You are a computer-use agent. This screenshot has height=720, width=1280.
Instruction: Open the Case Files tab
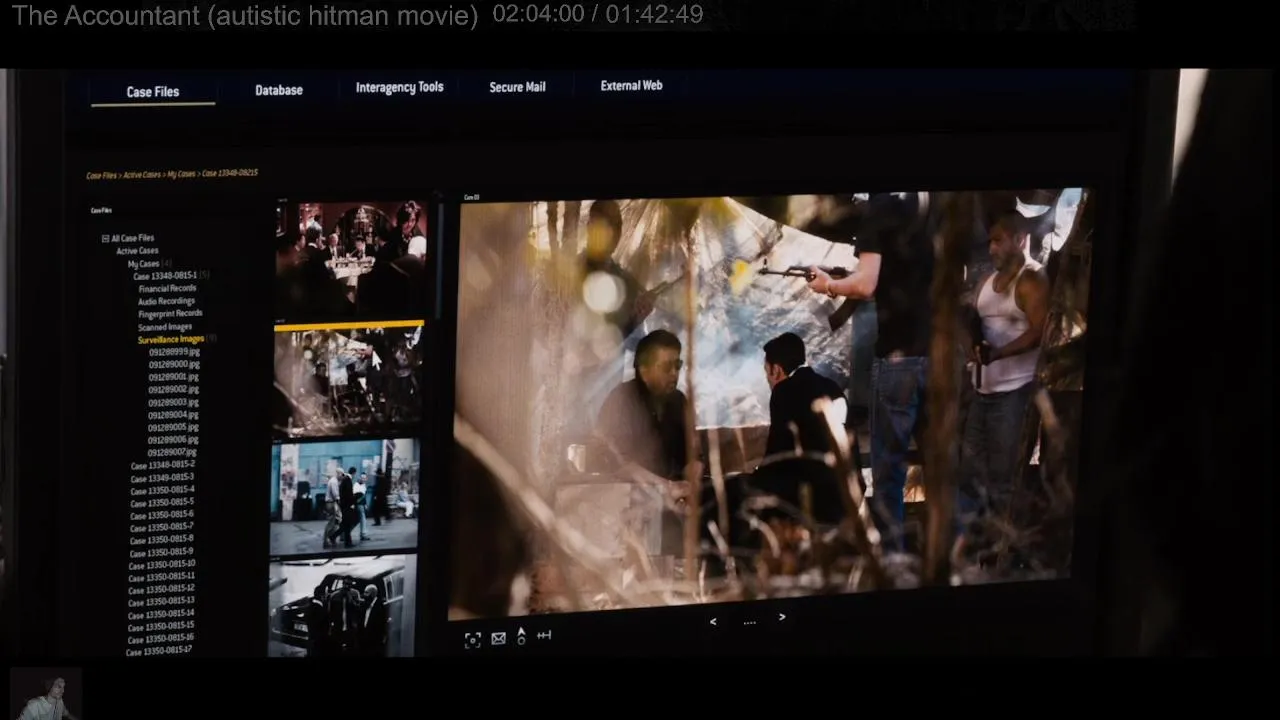pyautogui.click(x=153, y=92)
